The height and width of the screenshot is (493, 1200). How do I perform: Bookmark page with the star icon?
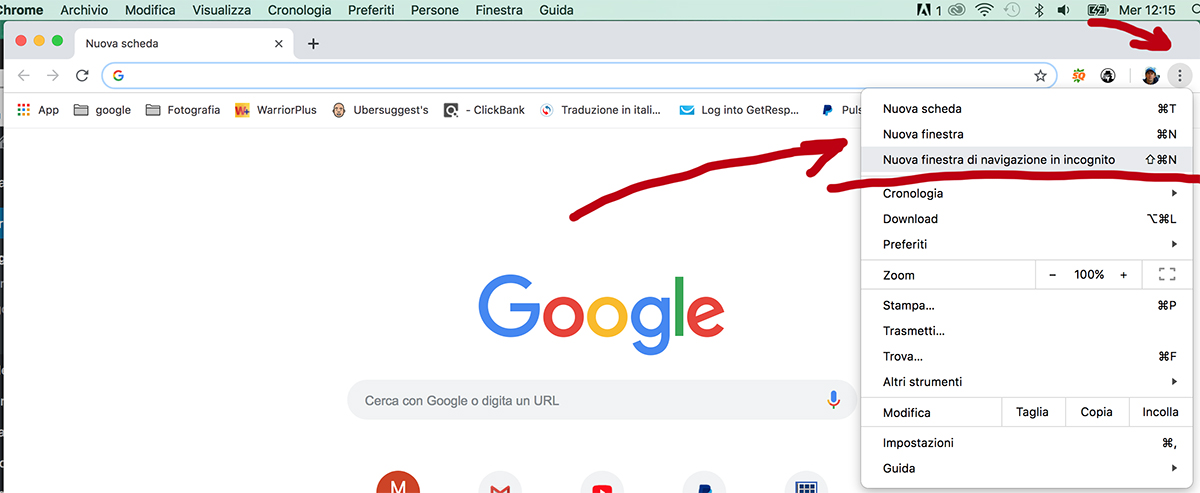click(1040, 76)
